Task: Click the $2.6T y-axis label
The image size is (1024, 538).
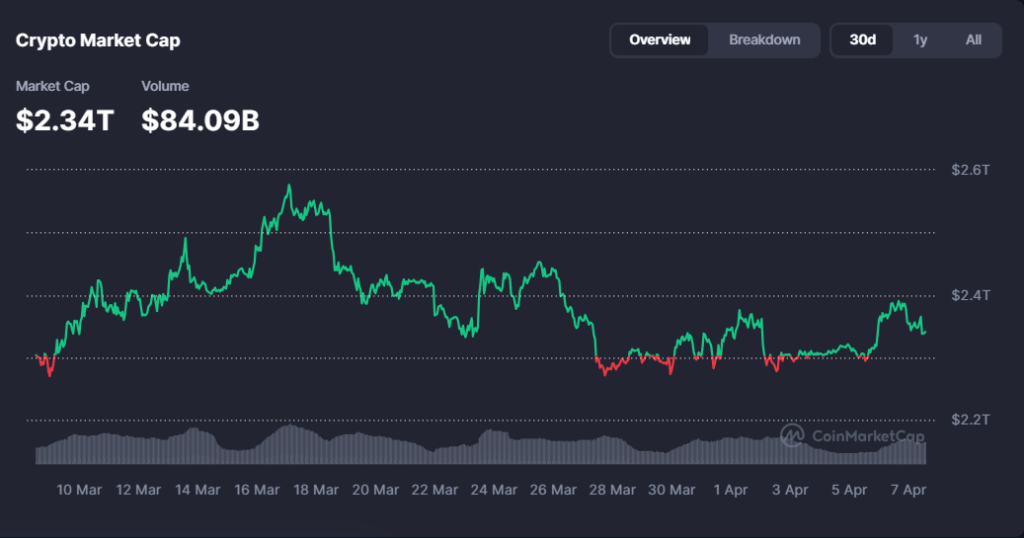Action: [x=969, y=170]
